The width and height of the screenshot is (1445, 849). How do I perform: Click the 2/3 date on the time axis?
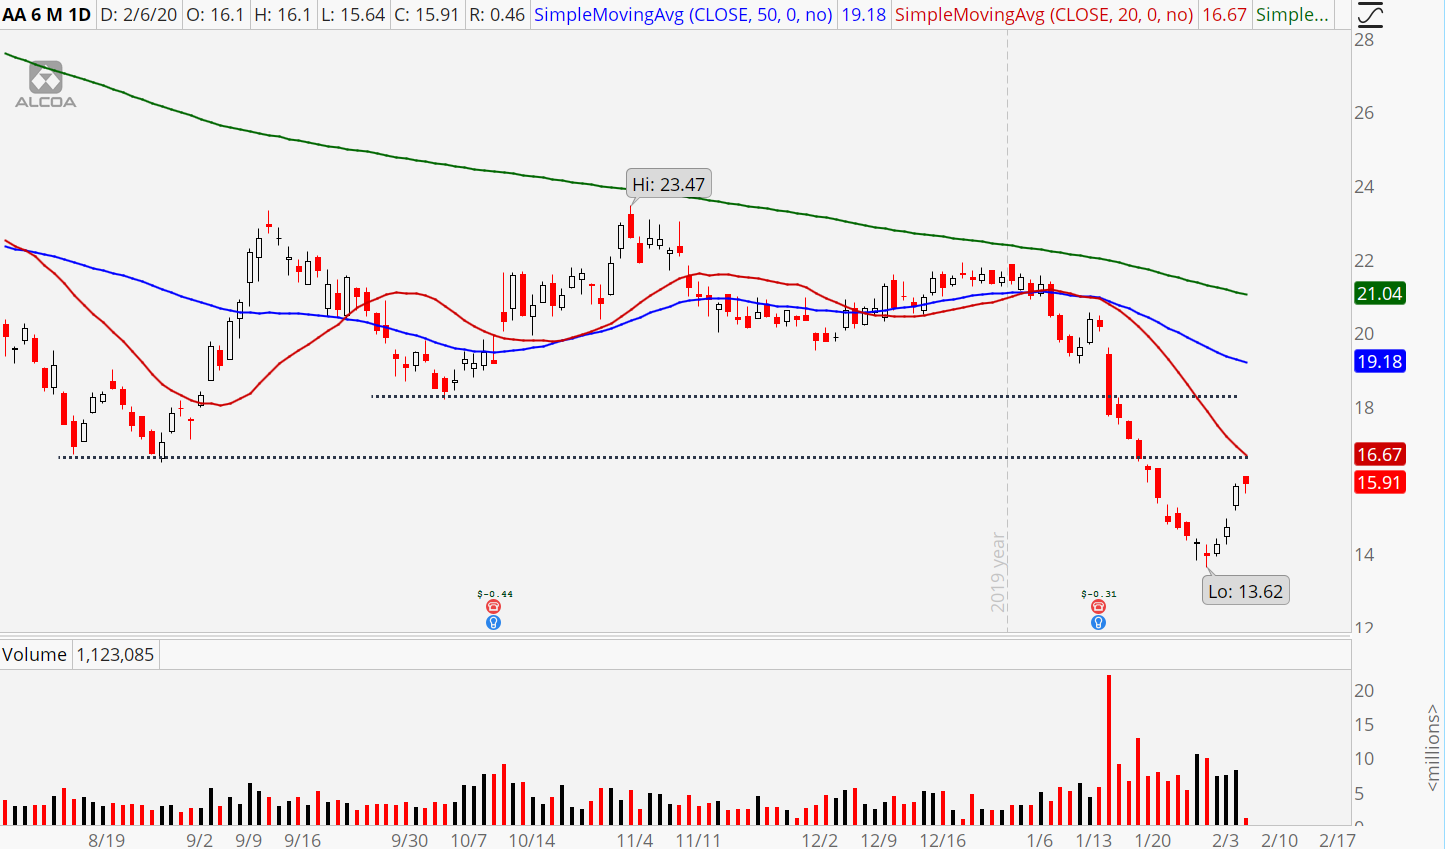click(1225, 840)
